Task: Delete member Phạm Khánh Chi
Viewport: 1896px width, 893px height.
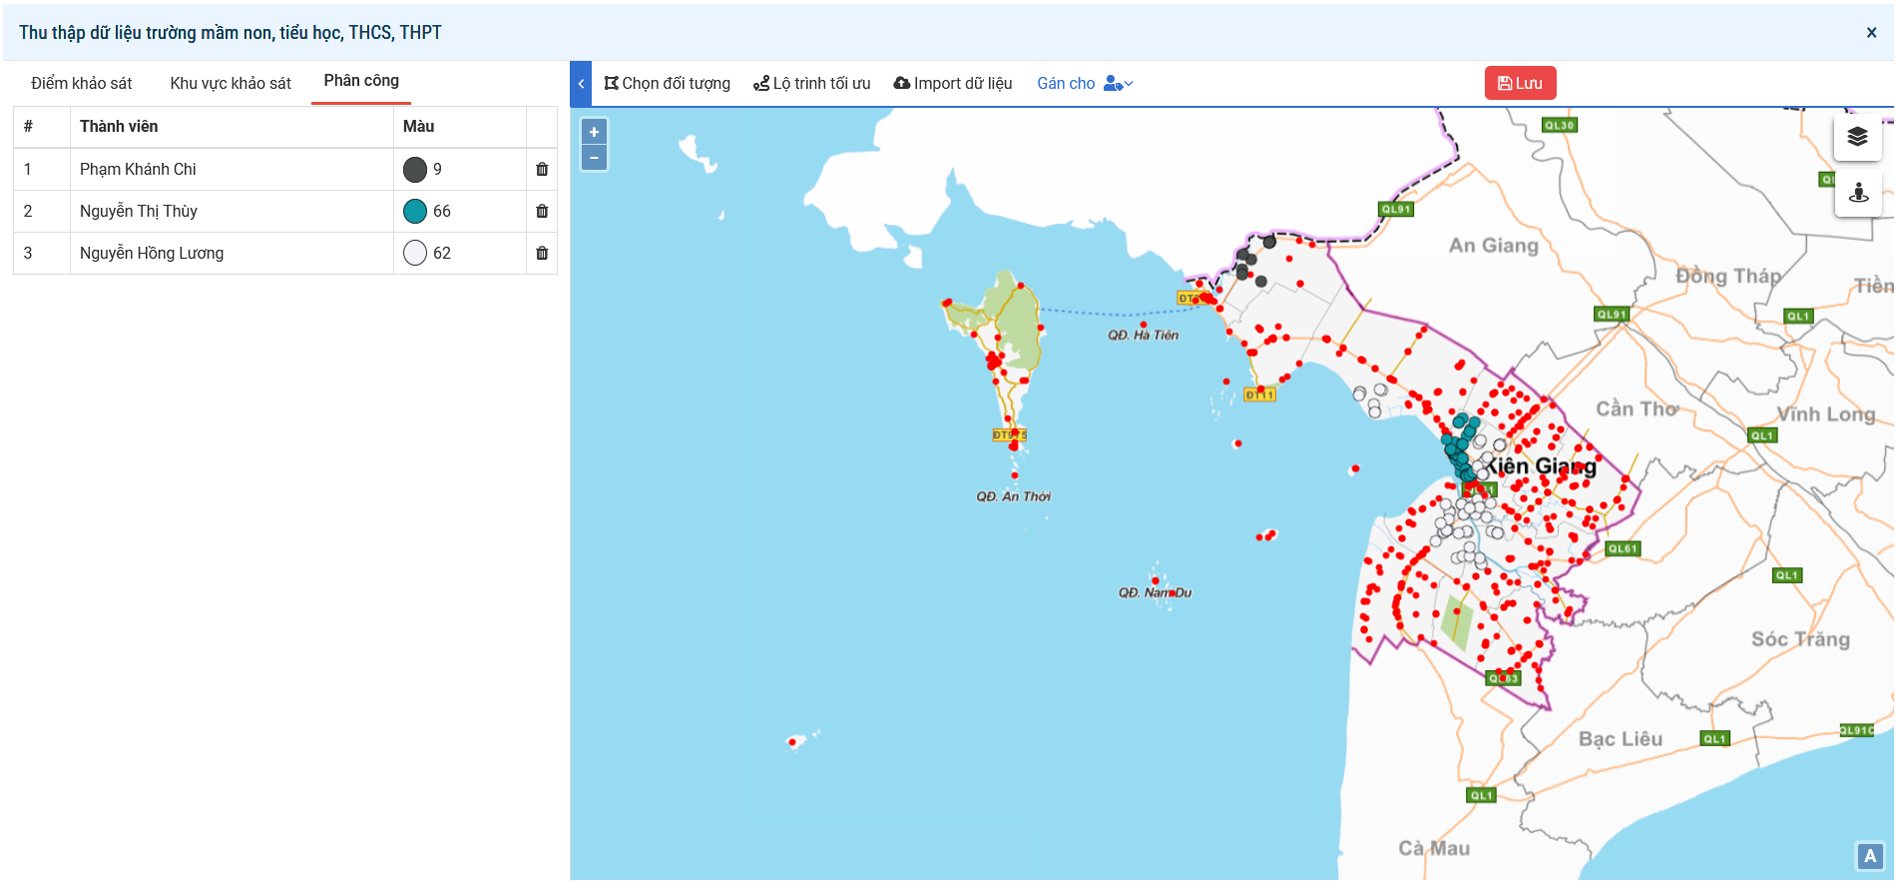Action: coord(542,169)
